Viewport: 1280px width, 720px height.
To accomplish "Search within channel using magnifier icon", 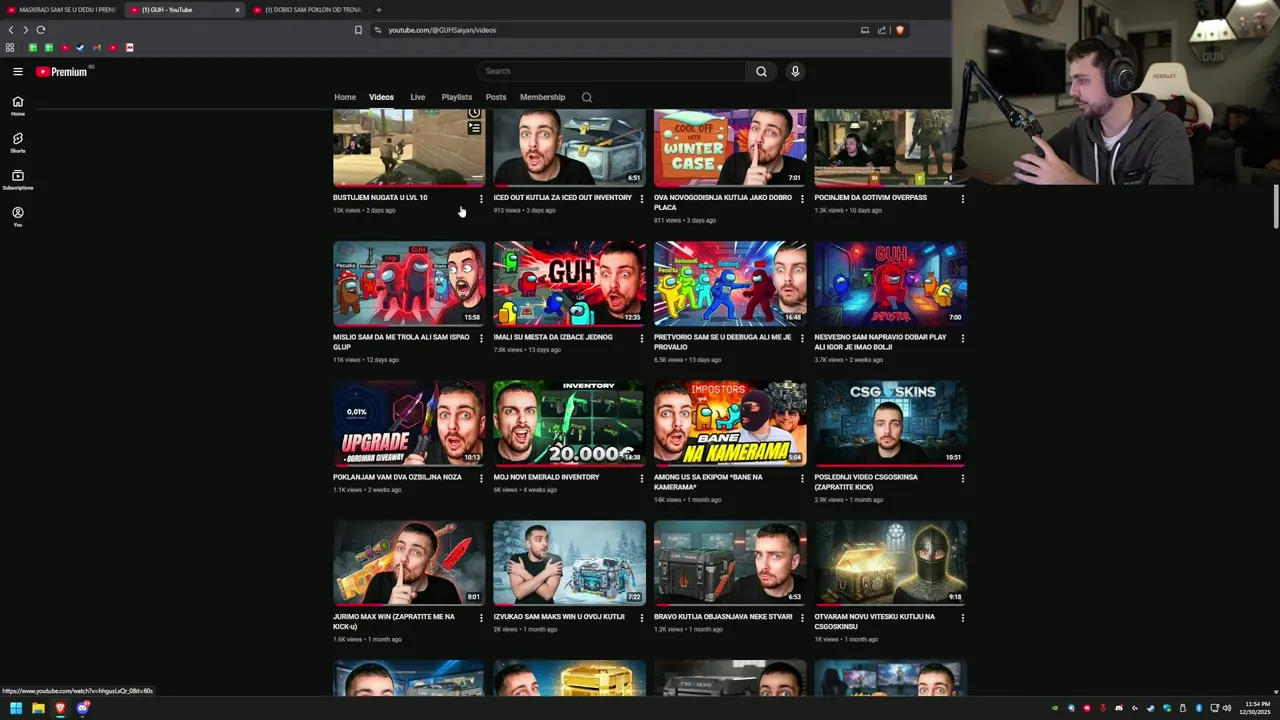I will [x=587, y=97].
